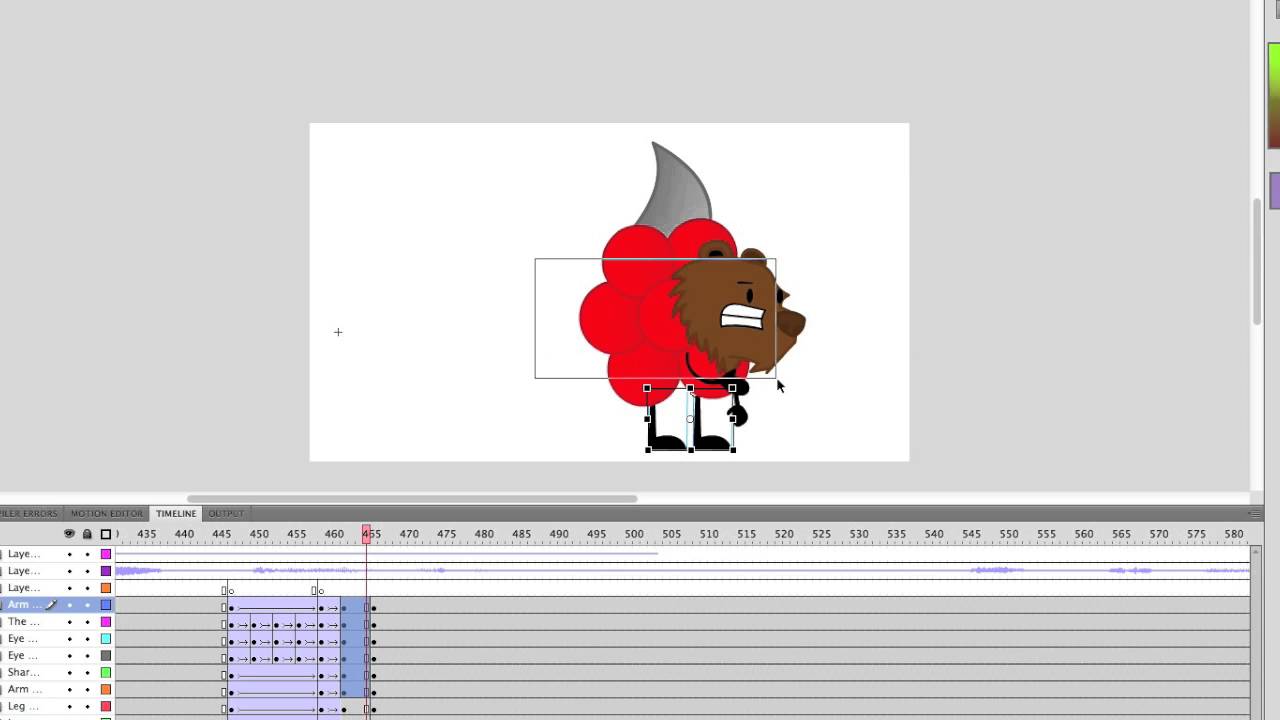Toggle visibility of the top magenta Laye layer
The width and height of the screenshot is (1280, 720).
[69, 554]
